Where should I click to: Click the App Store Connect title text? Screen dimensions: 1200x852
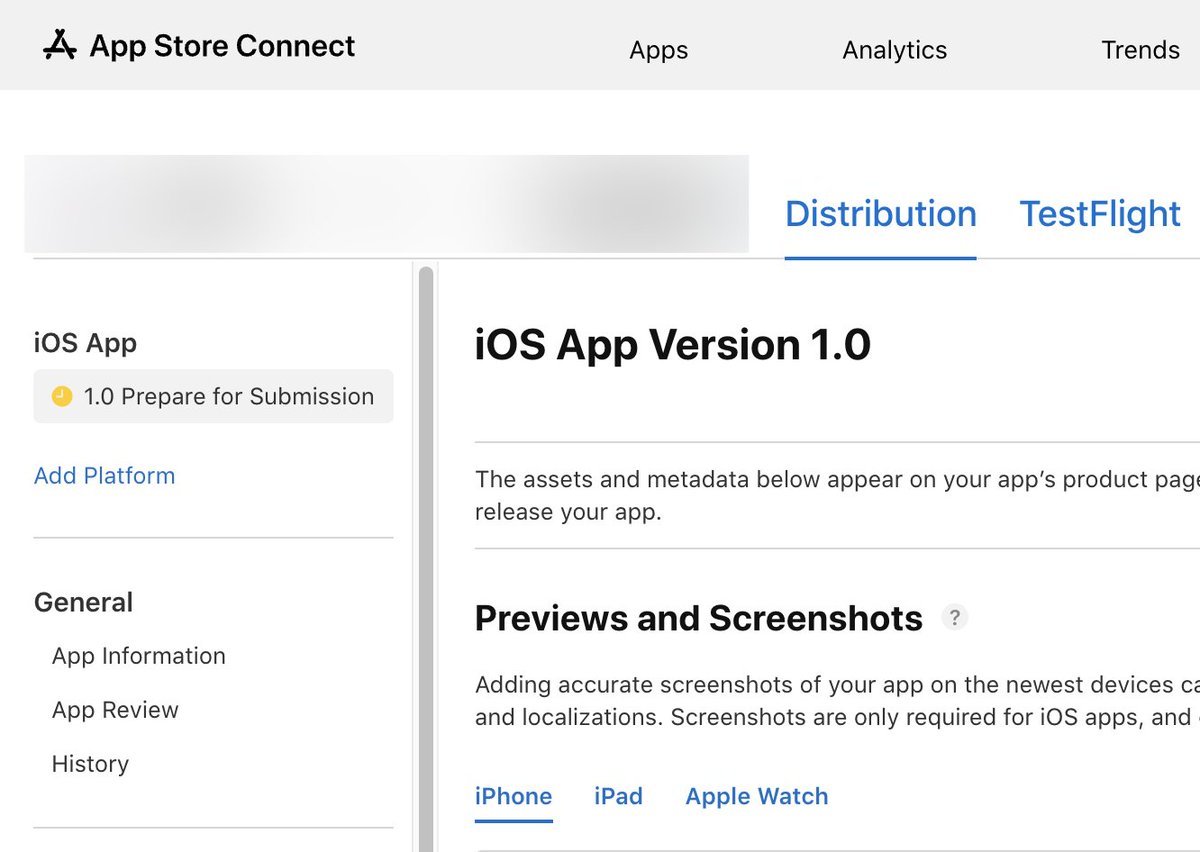click(222, 46)
